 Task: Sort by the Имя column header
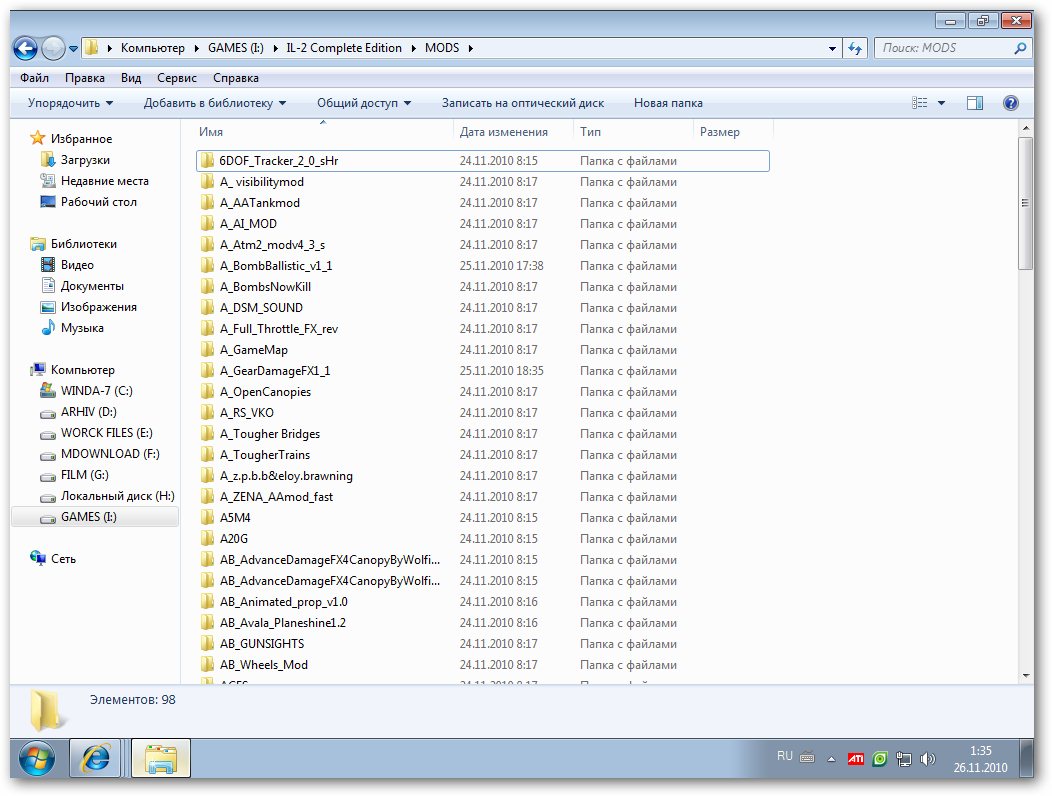point(324,132)
